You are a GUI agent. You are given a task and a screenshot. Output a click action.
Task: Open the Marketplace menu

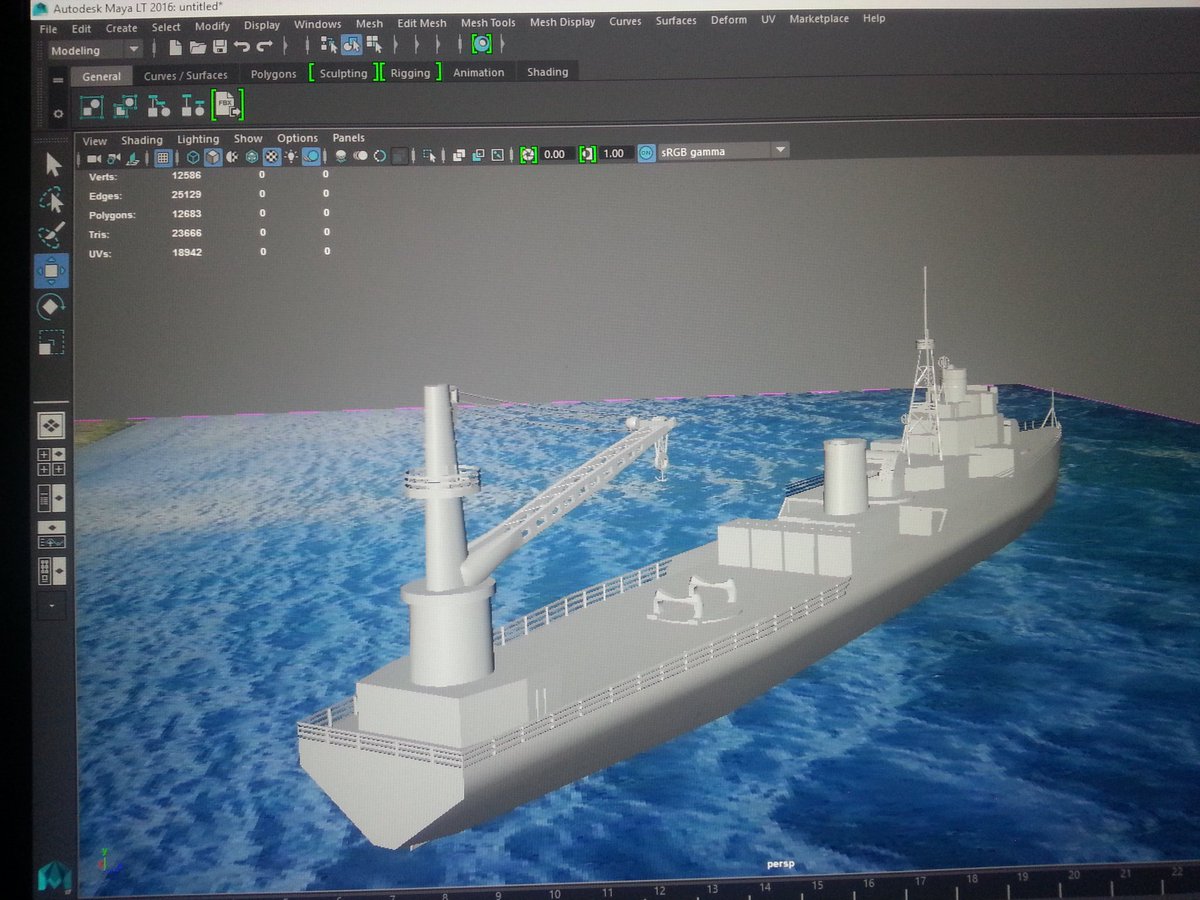point(819,19)
